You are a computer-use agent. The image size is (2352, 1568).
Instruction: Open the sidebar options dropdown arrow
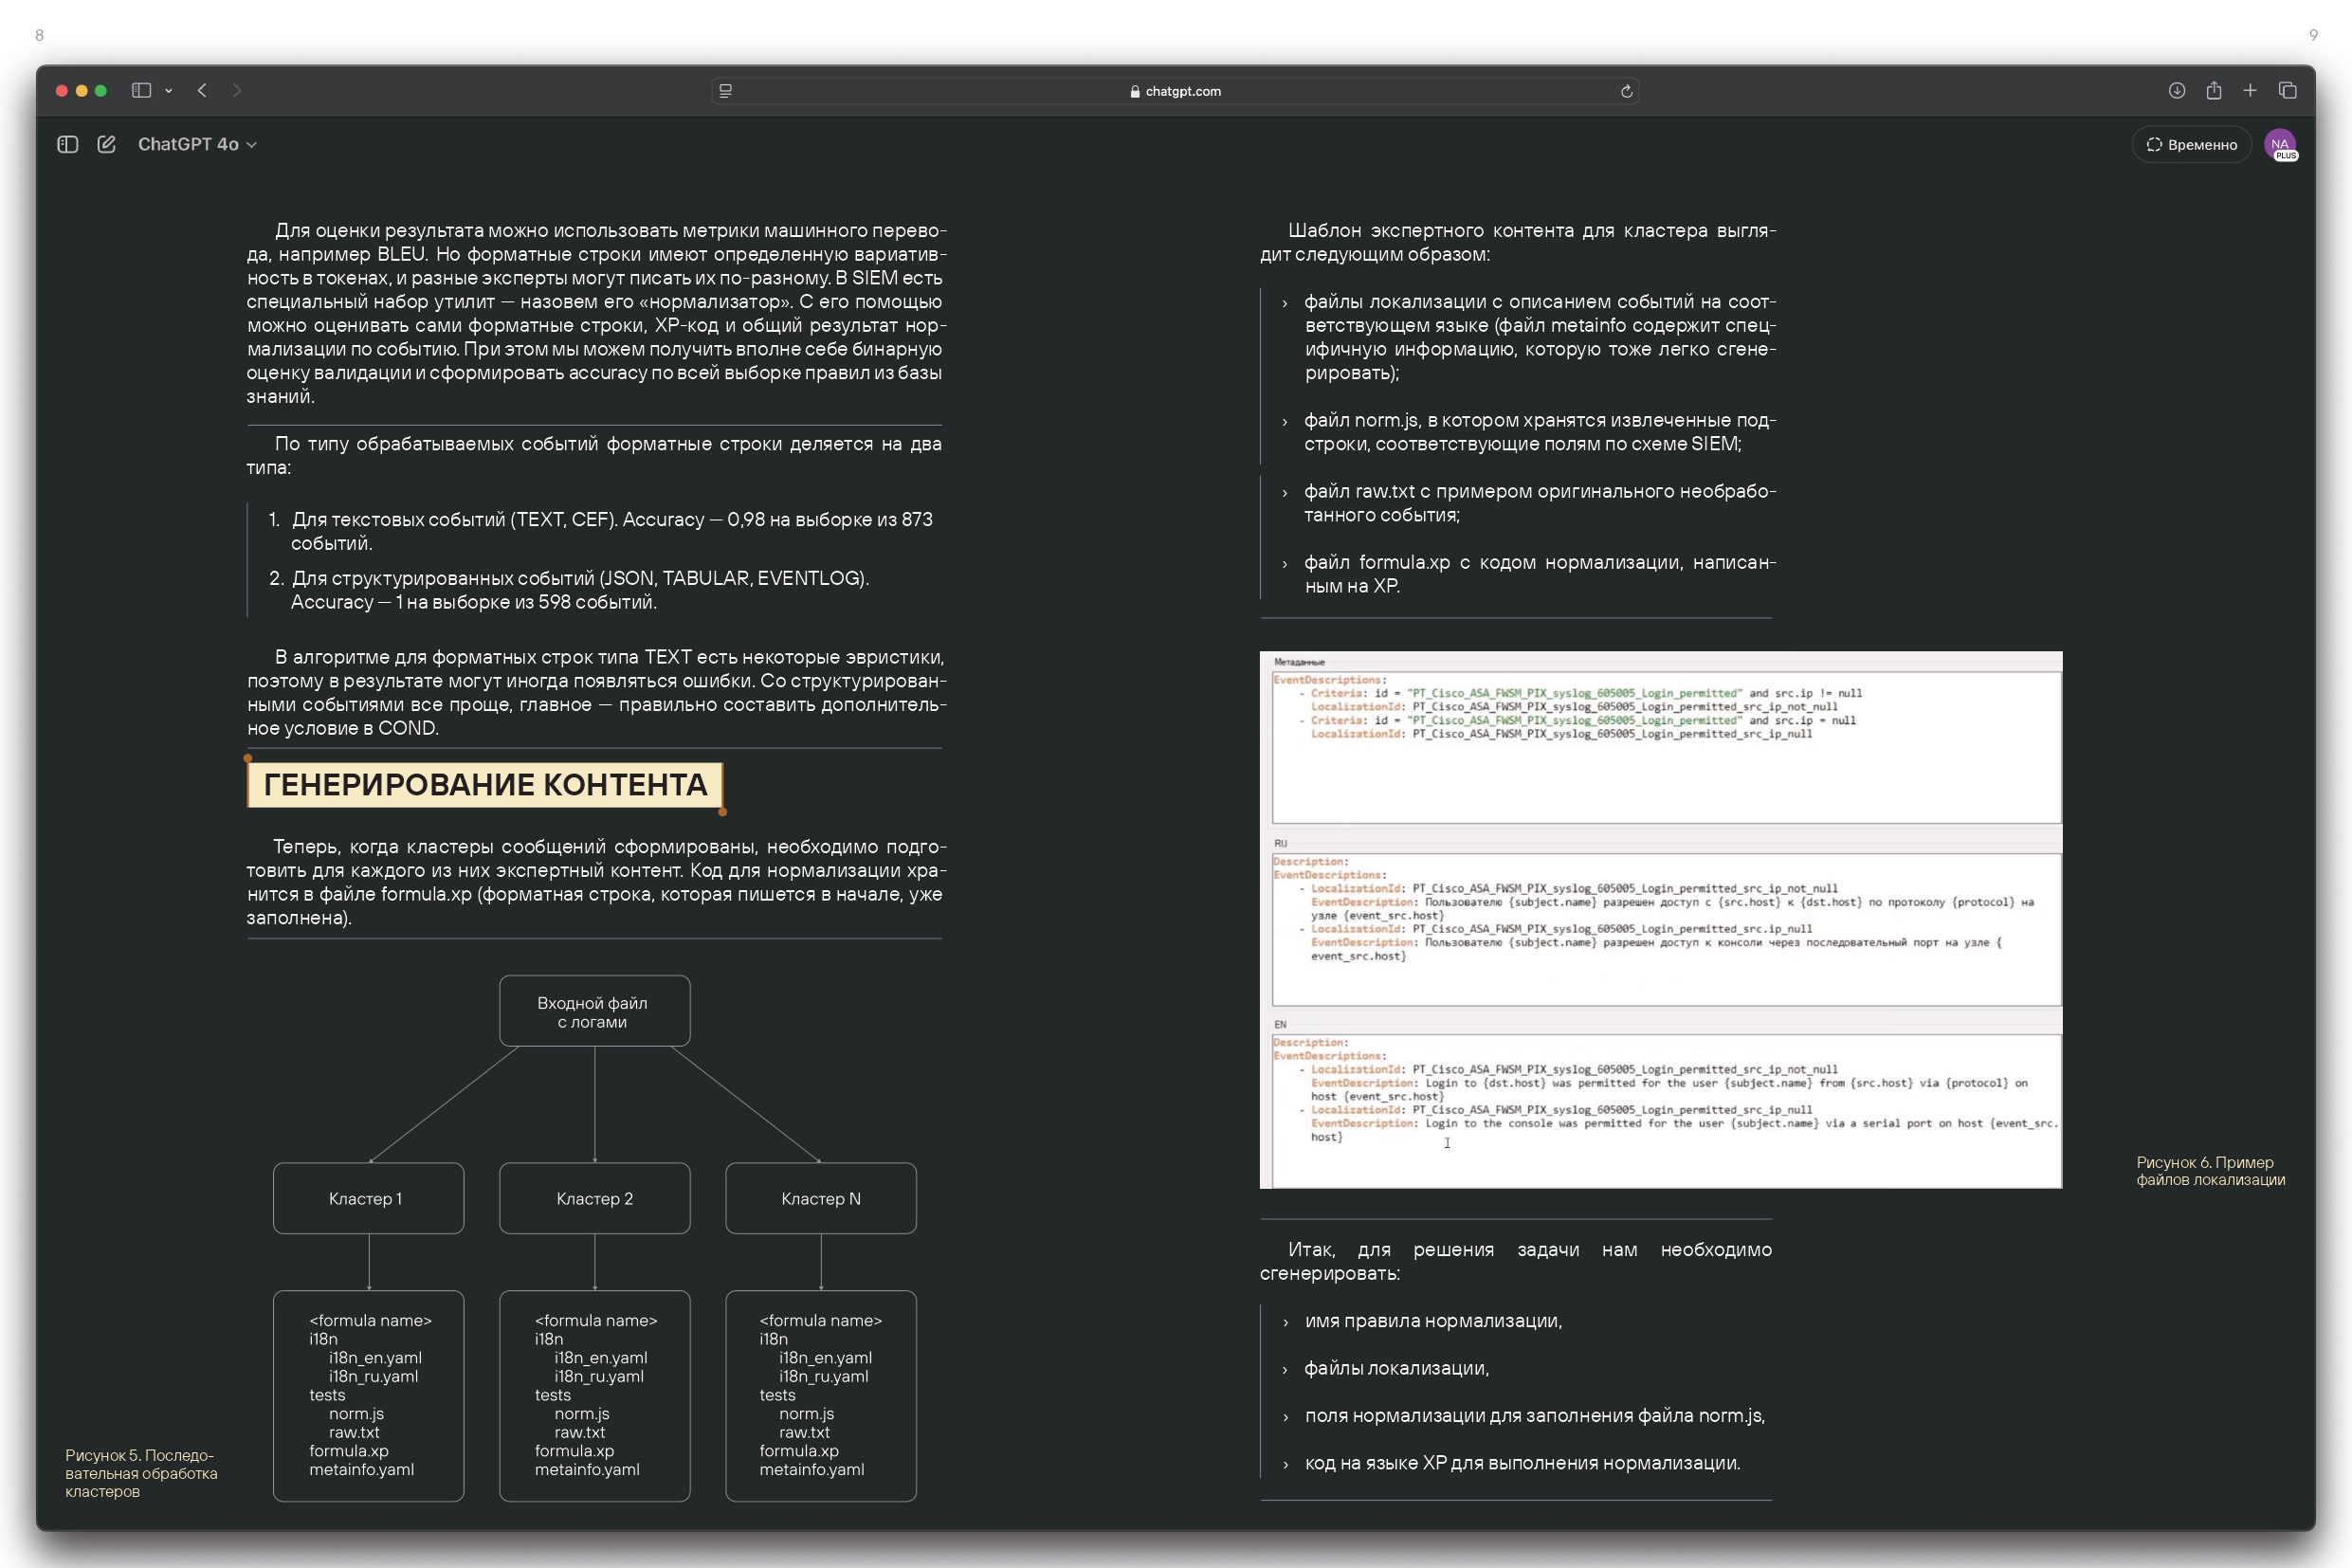[x=169, y=91]
